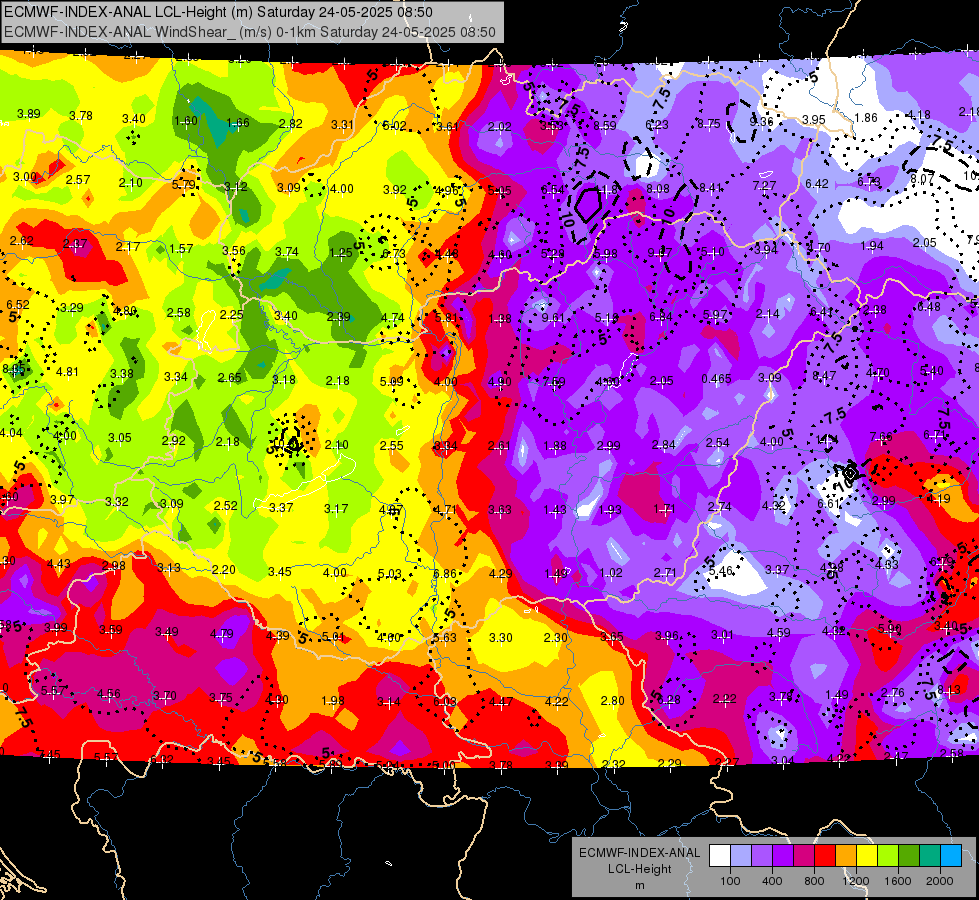Select the map value 2.30
The height and width of the screenshot is (900, 979).
tap(556, 638)
